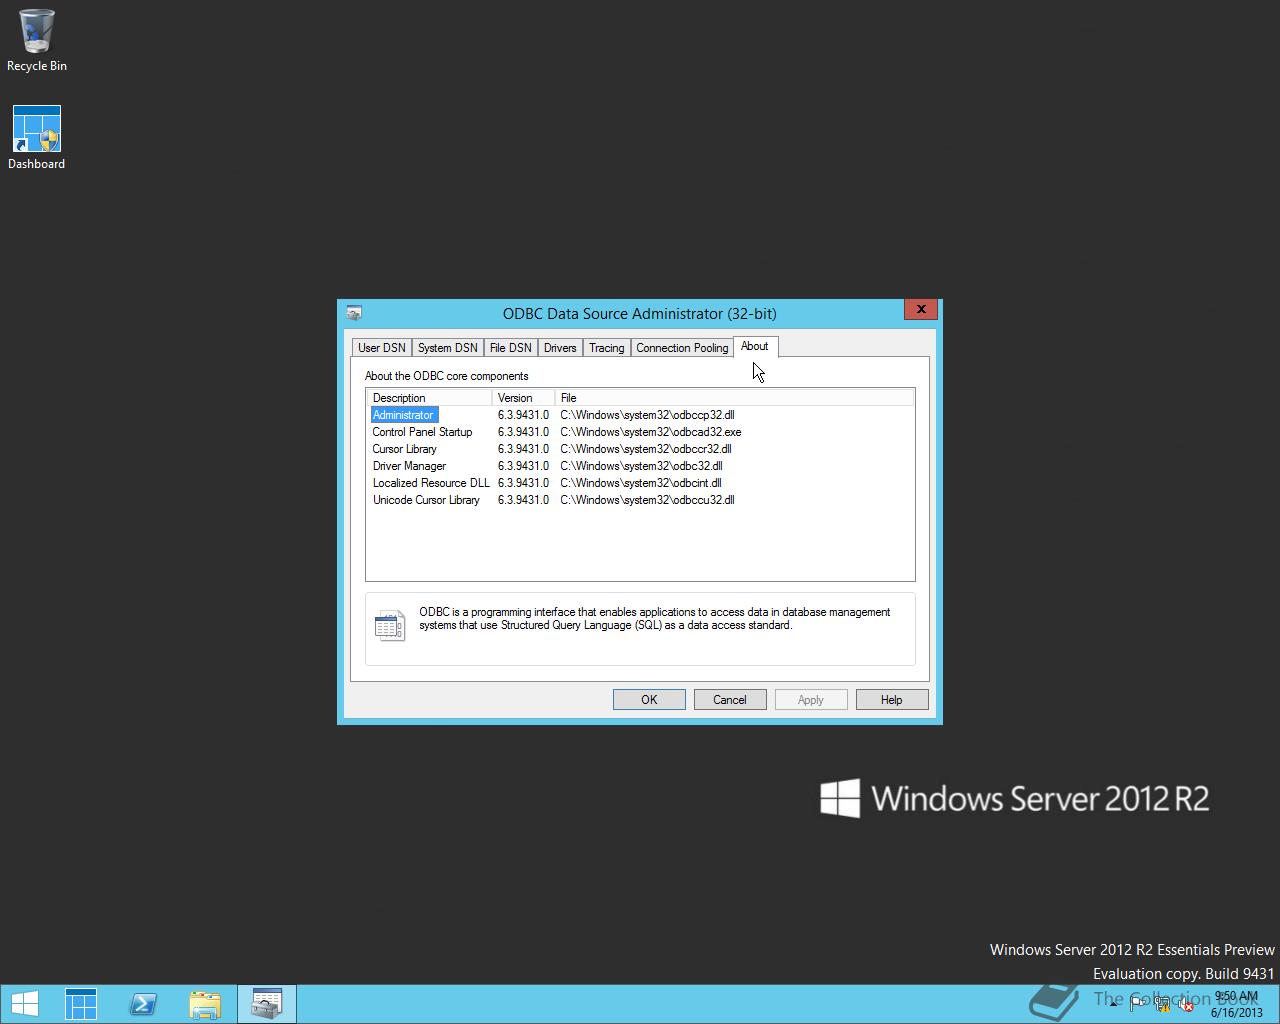The width and height of the screenshot is (1280, 1024).
Task: Click the odbccp32.dll file path
Action: (647, 415)
